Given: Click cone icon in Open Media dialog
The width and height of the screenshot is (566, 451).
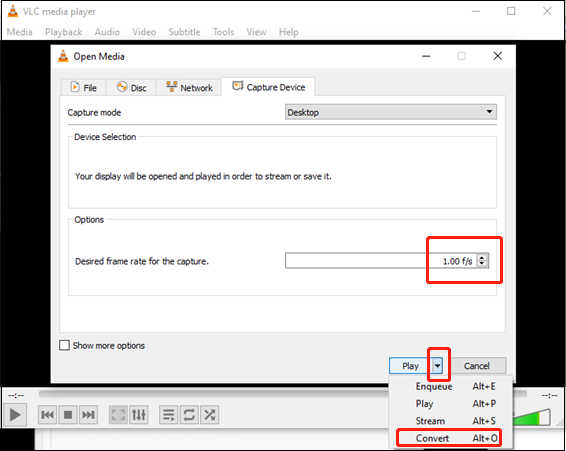Looking at the screenshot, I should click(63, 56).
